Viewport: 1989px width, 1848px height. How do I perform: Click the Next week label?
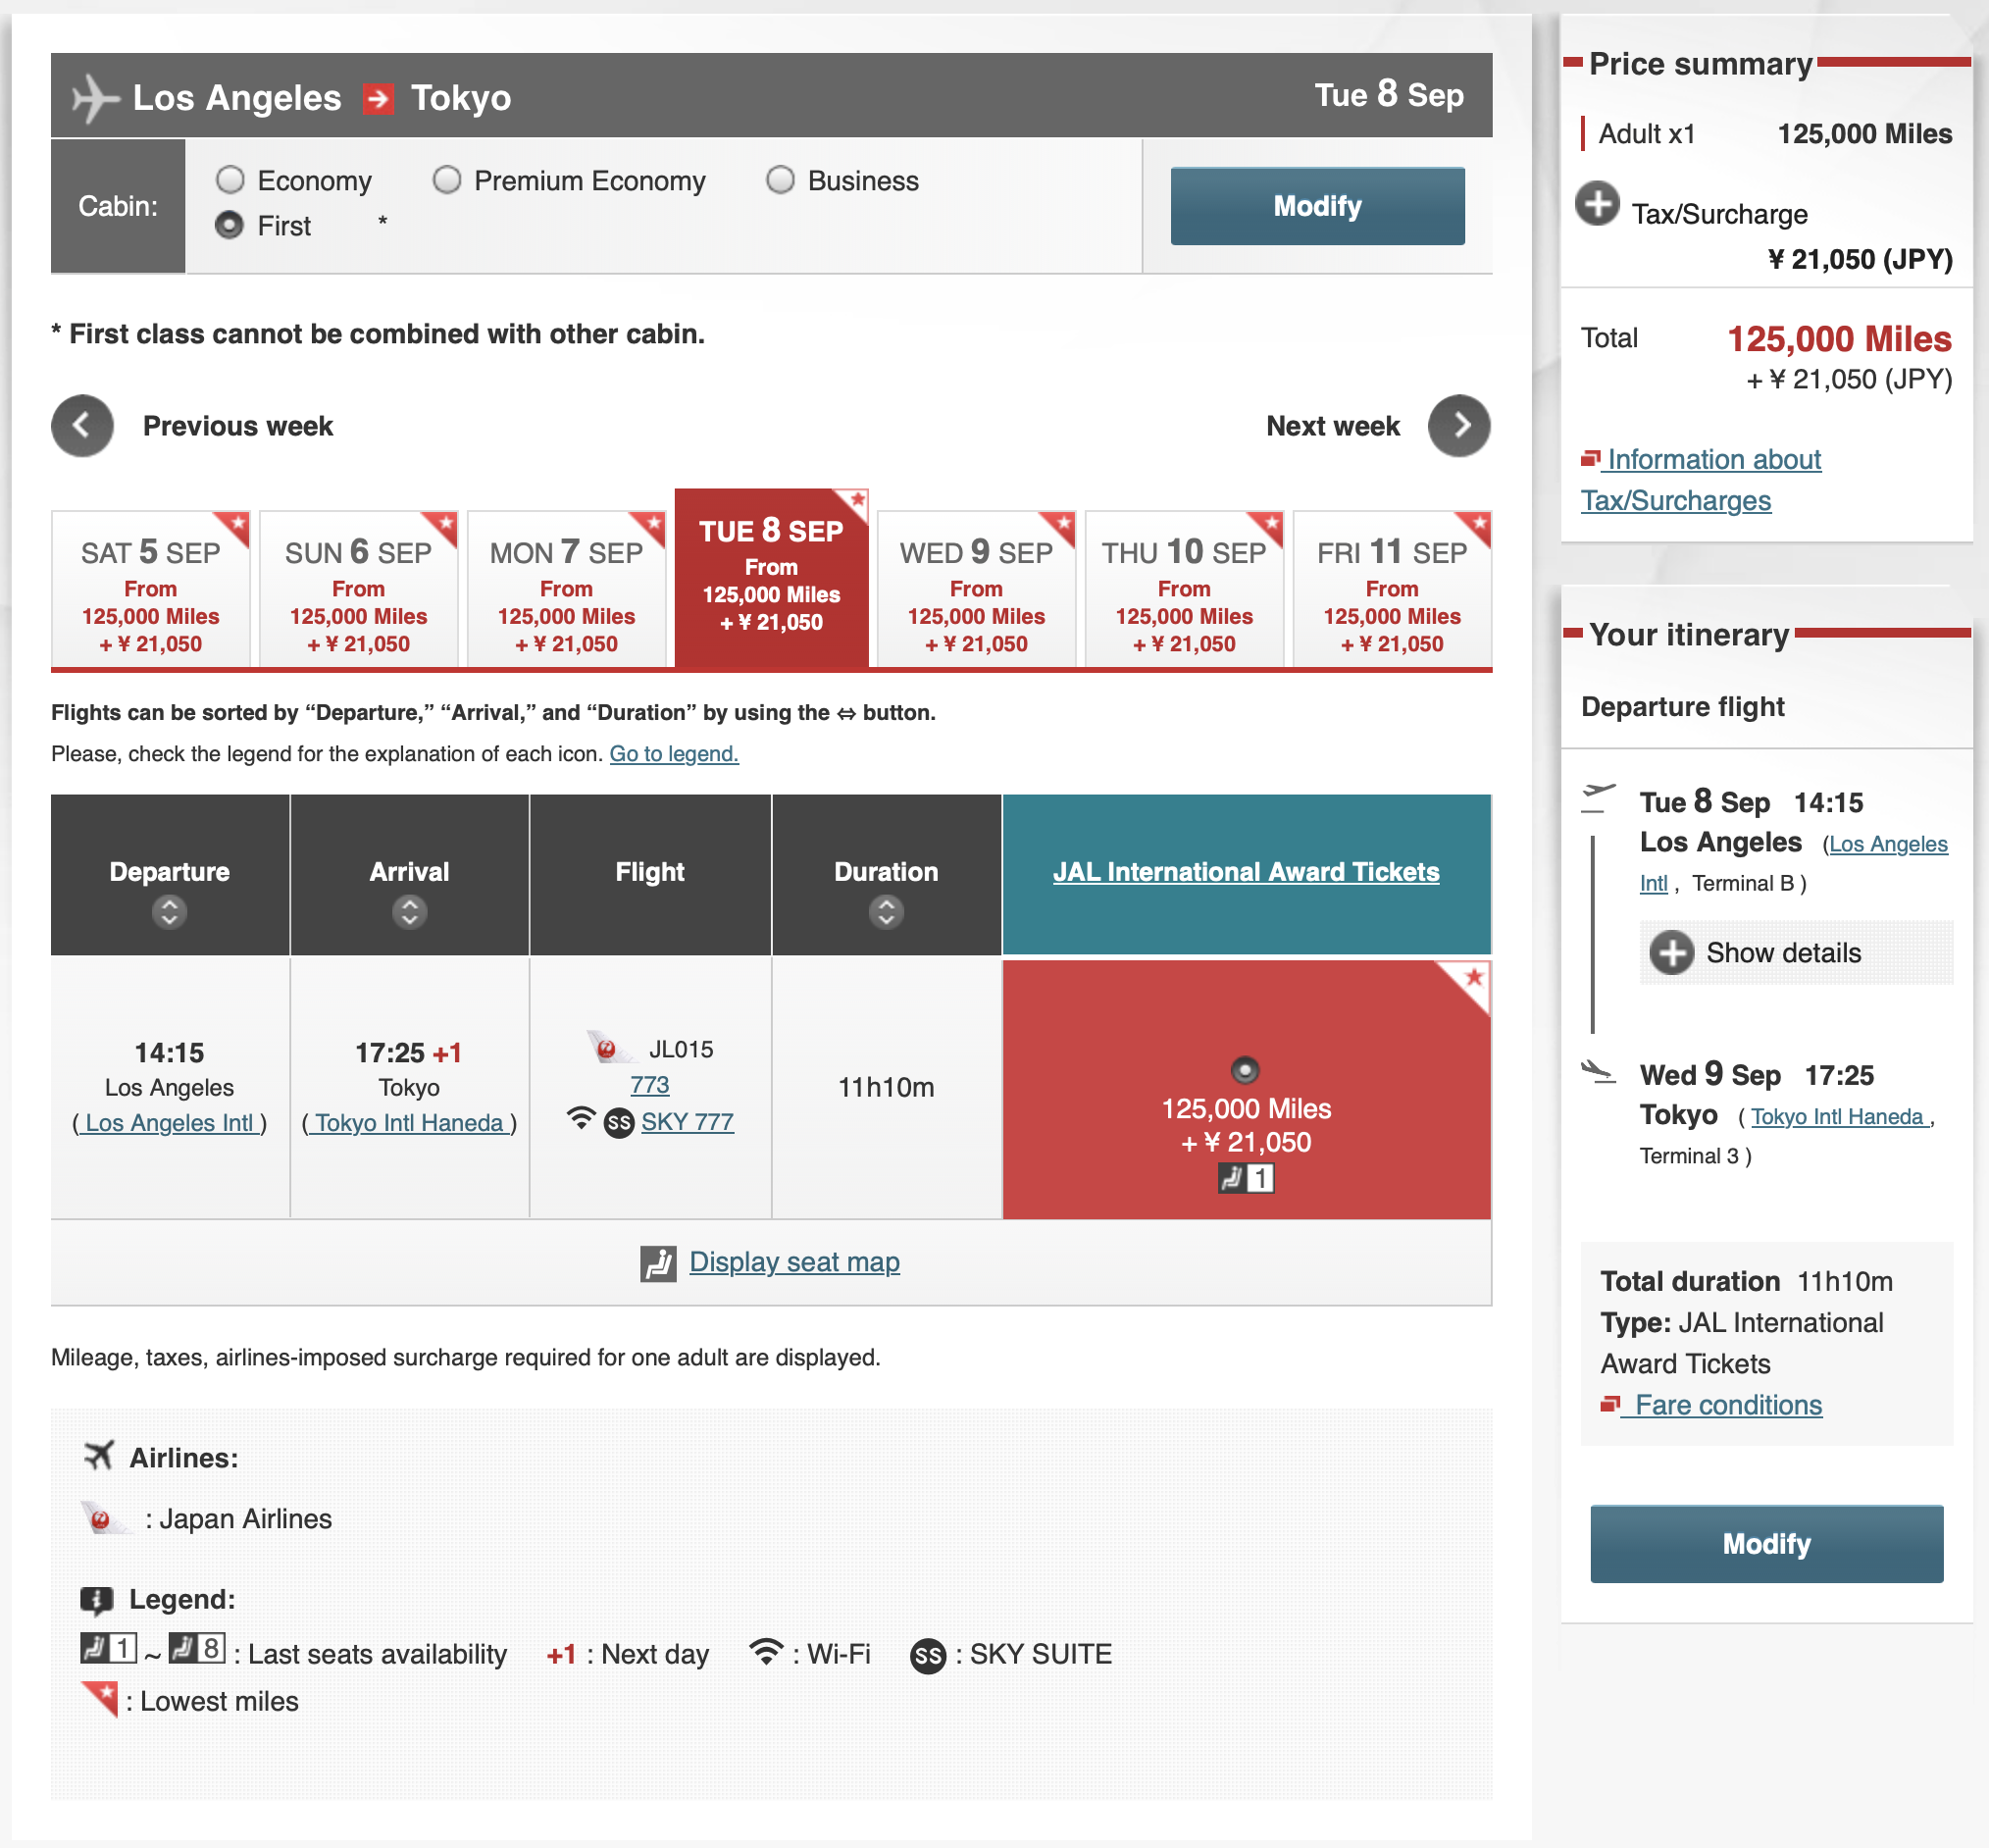(x=1333, y=426)
